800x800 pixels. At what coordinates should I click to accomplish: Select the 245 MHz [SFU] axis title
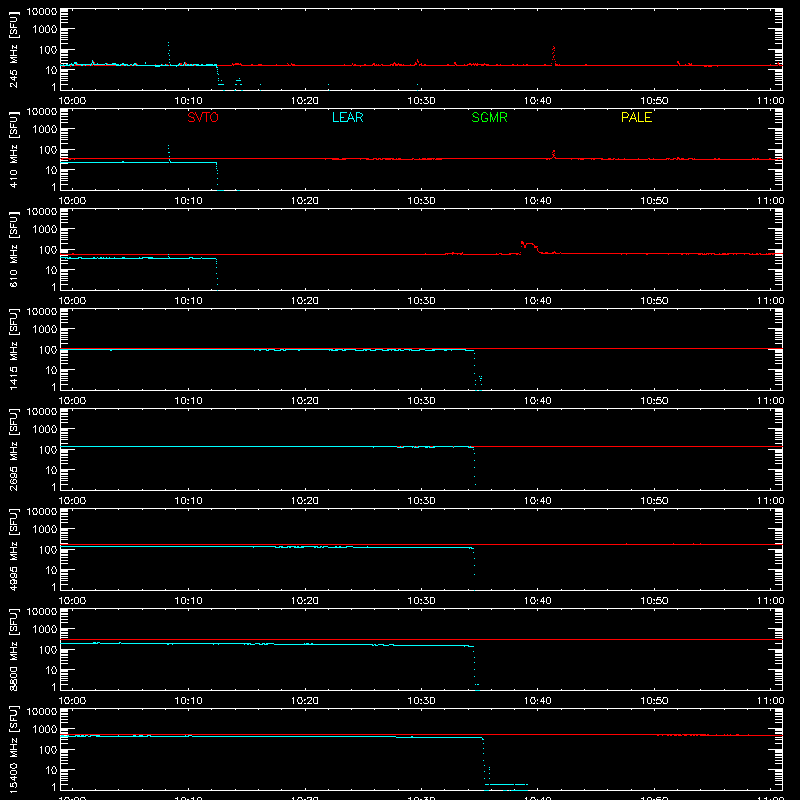(14, 49)
